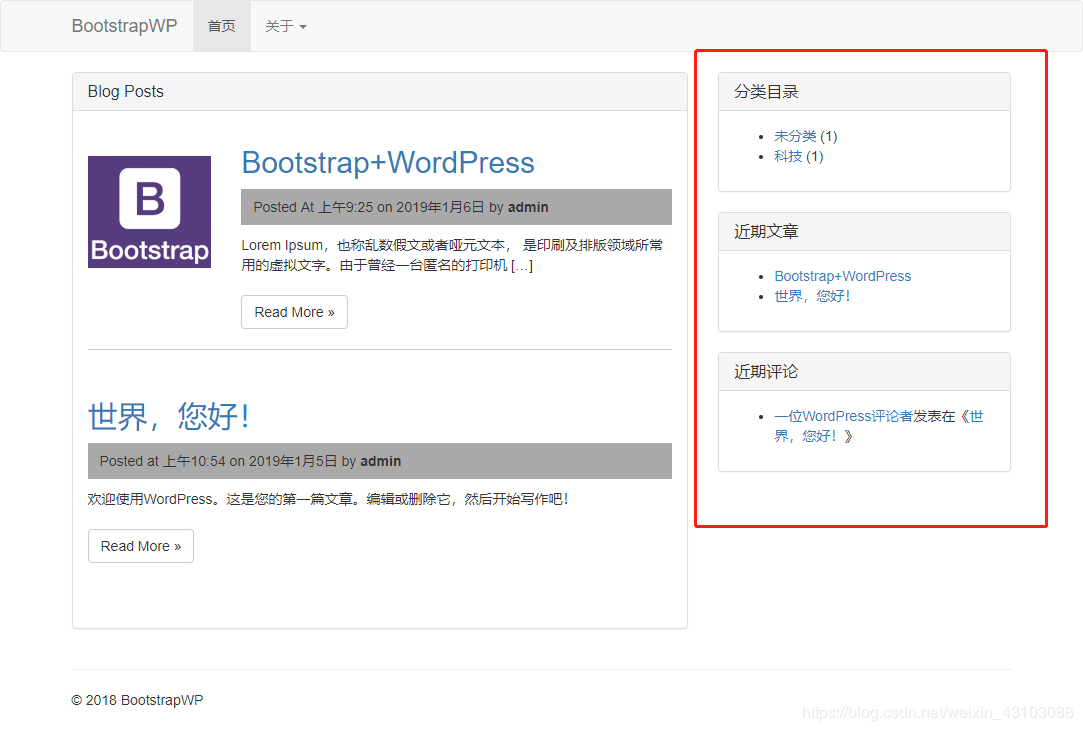The height and width of the screenshot is (731, 1083).
Task: Click the © 2018 BootstrapWP footer text
Action: point(137,700)
